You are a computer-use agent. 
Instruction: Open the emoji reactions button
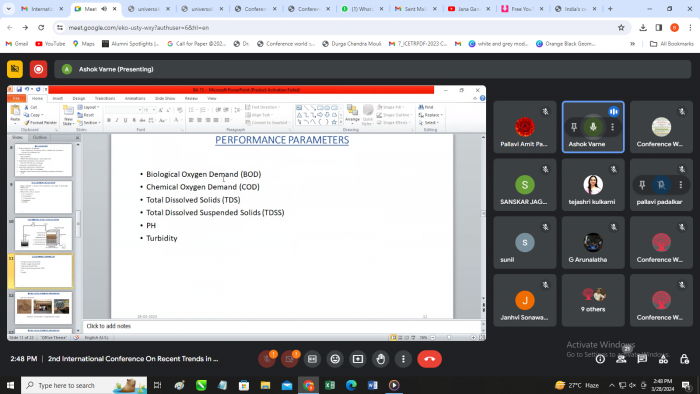pyautogui.click(x=335, y=359)
